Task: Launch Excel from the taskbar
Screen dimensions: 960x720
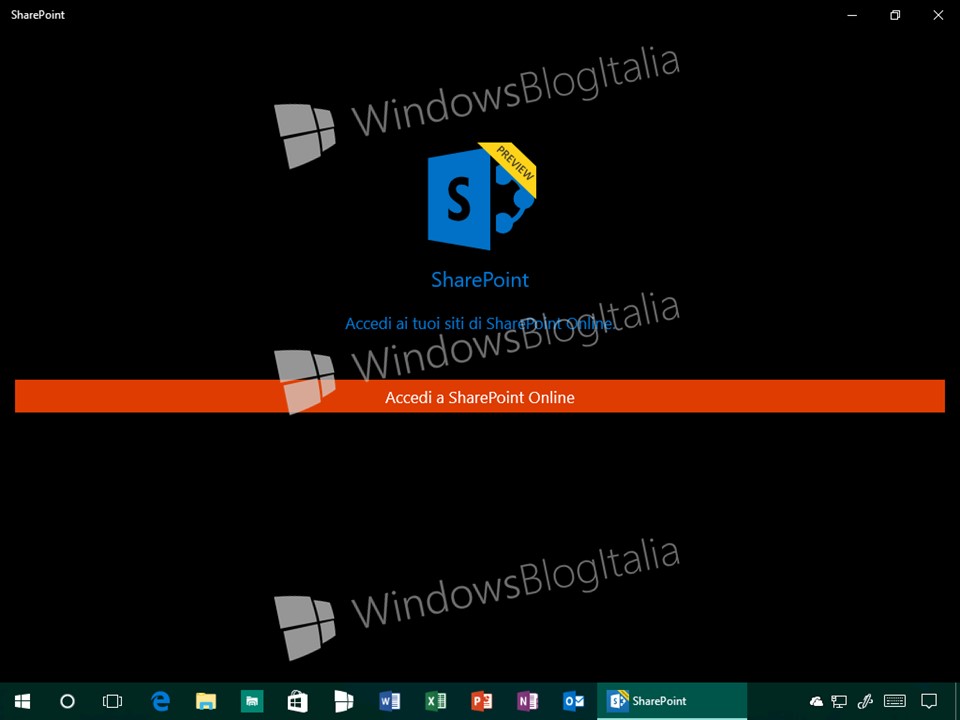Action: (x=436, y=701)
